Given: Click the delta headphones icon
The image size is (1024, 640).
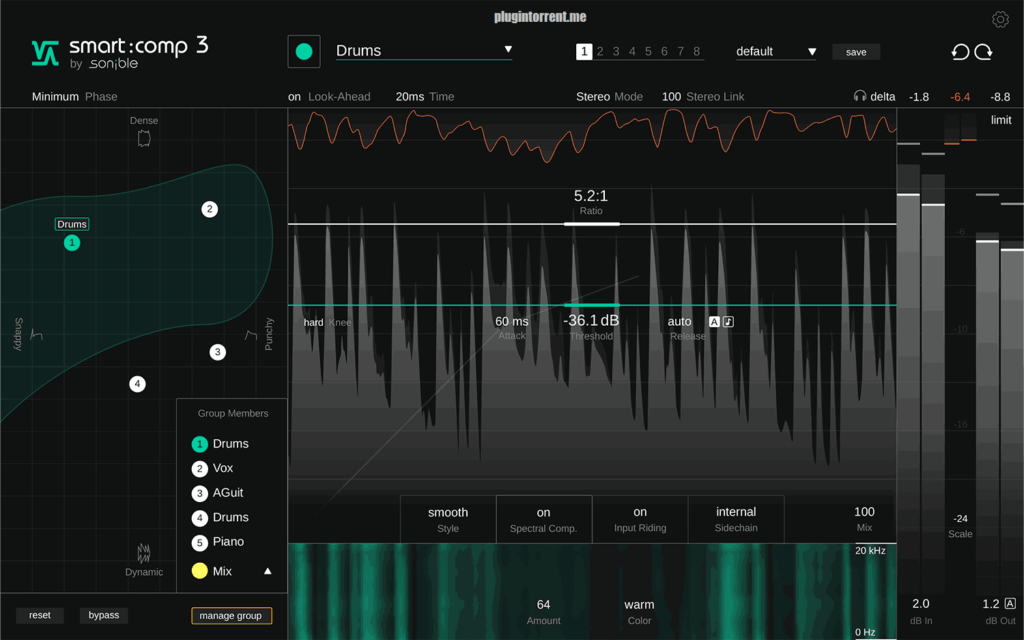Looking at the screenshot, I should tap(859, 96).
